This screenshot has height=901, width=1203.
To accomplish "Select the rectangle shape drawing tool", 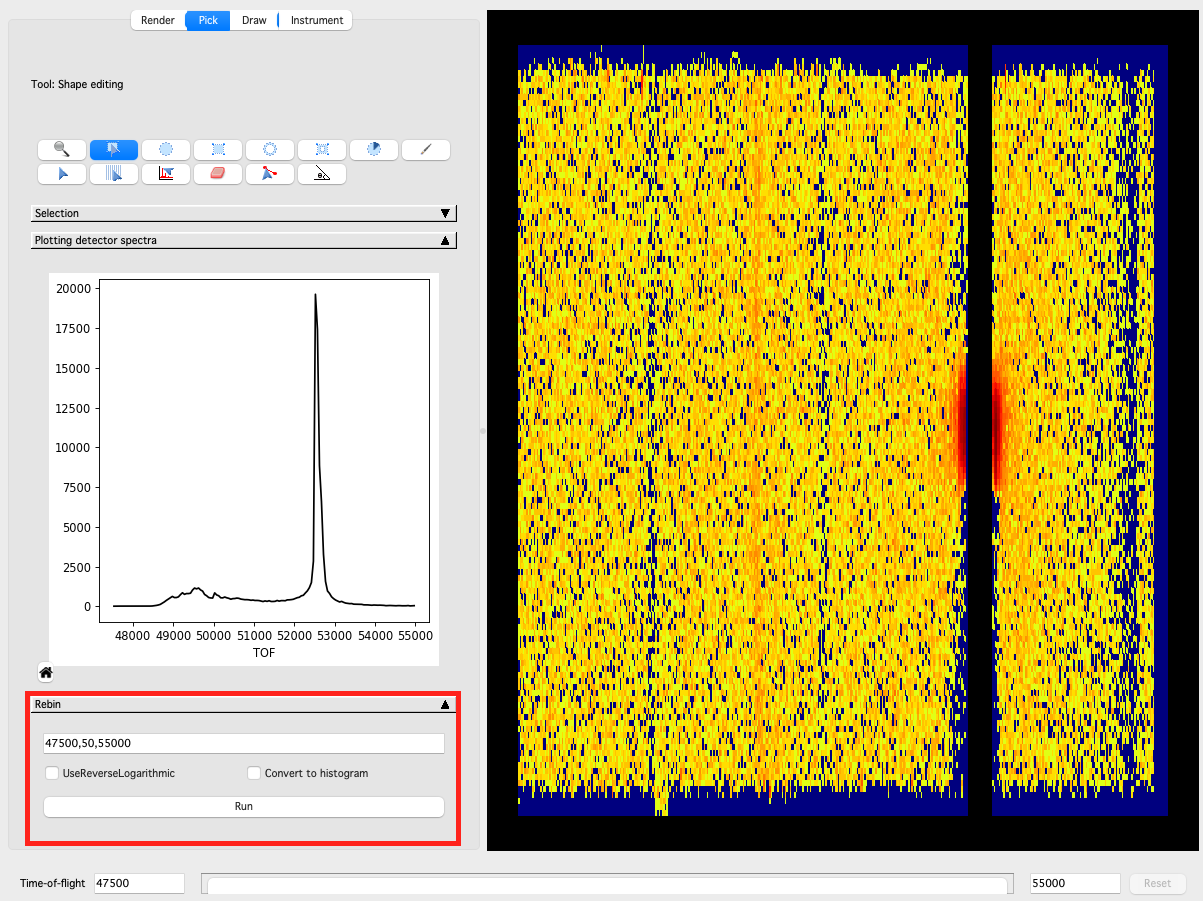I will tap(218, 150).
